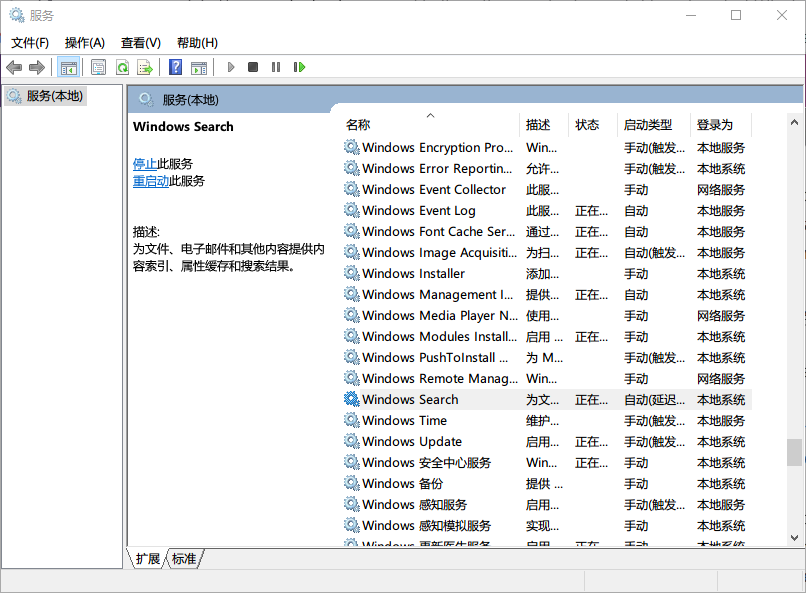This screenshot has width=806, height=593.
Task: Click 维护... description of Windows Time
Action: [542, 421]
